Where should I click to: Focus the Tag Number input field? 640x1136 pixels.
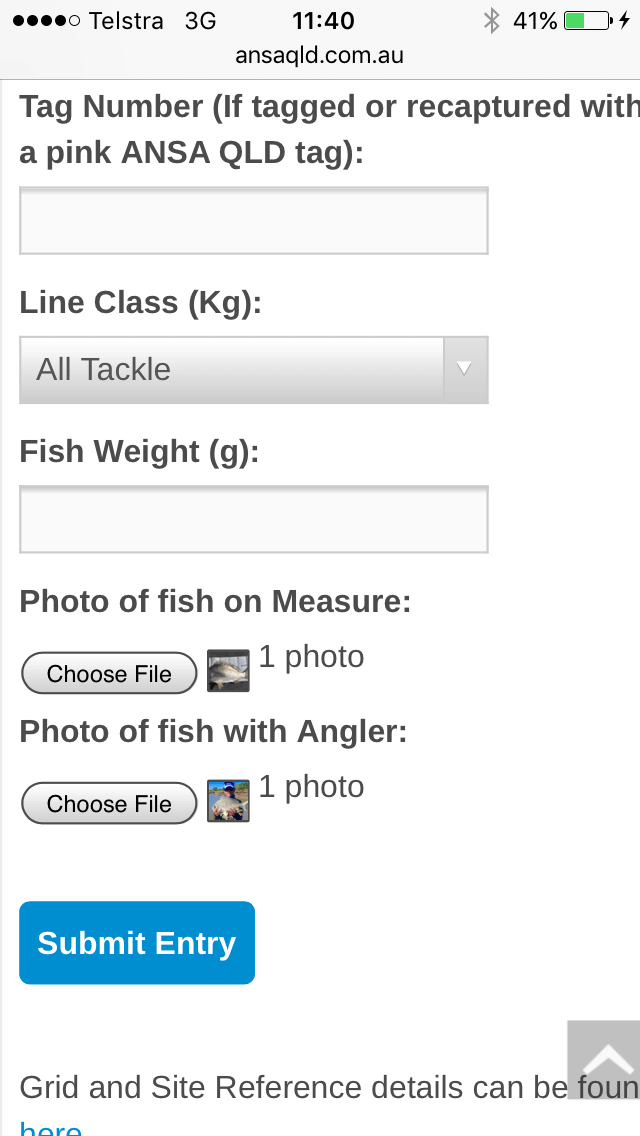point(253,220)
